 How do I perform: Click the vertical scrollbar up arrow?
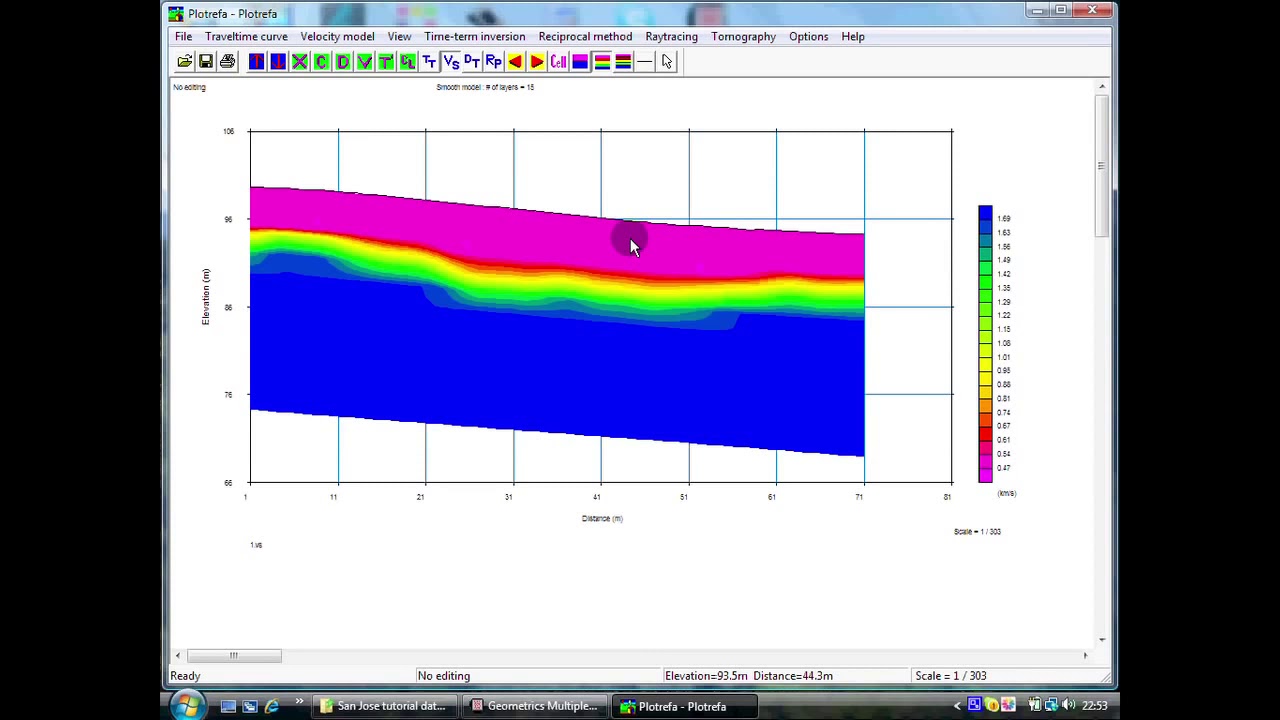tap(1102, 87)
